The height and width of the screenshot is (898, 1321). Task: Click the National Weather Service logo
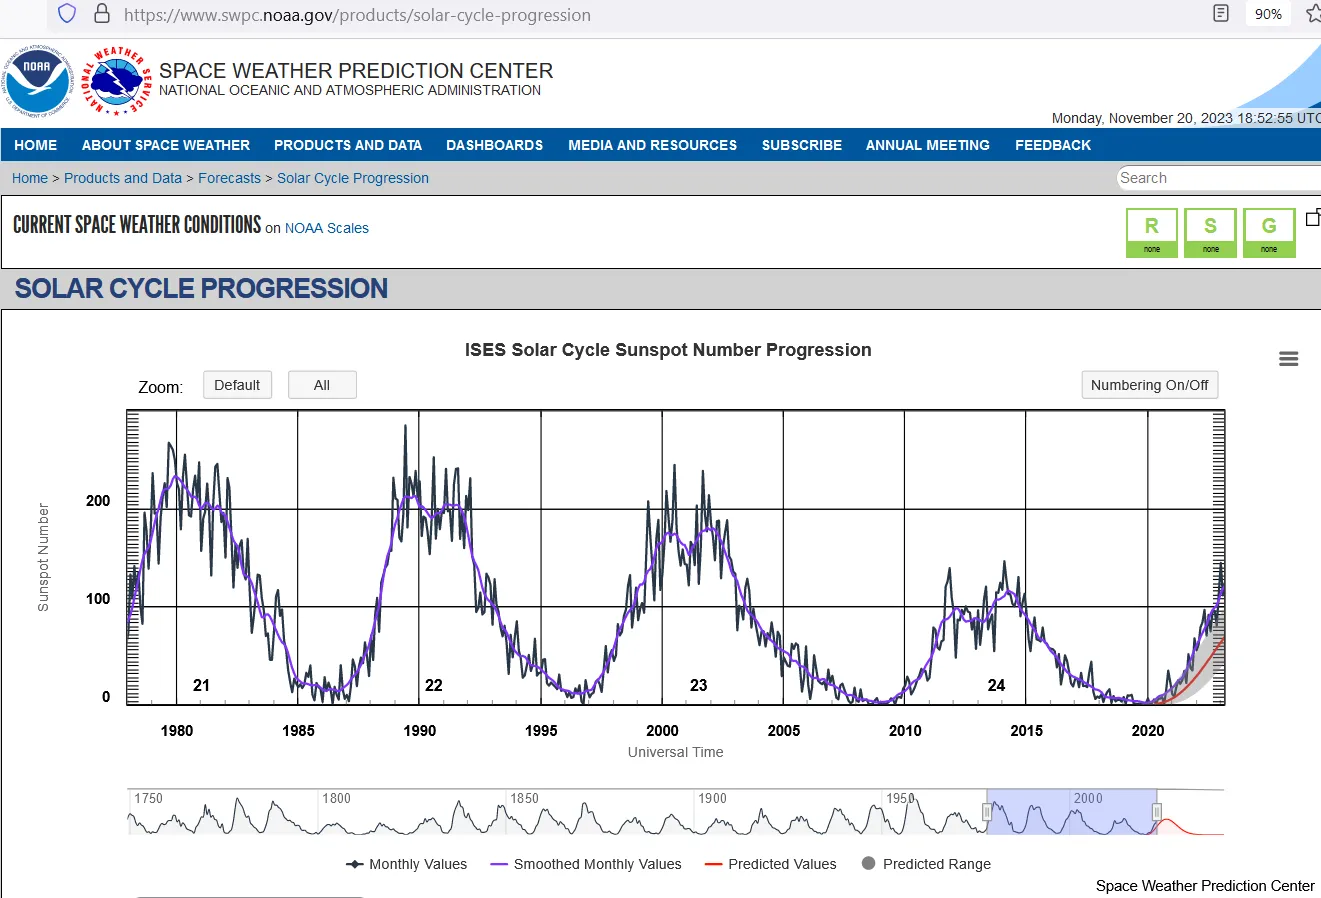point(117,81)
